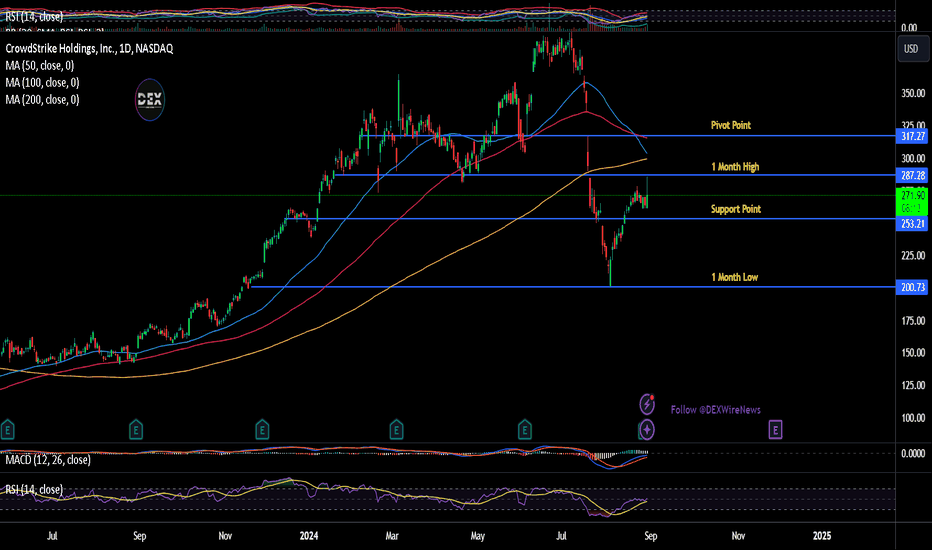Click the purple four-point star icon
Image resolution: width=932 pixels, height=550 pixels.
[647, 429]
